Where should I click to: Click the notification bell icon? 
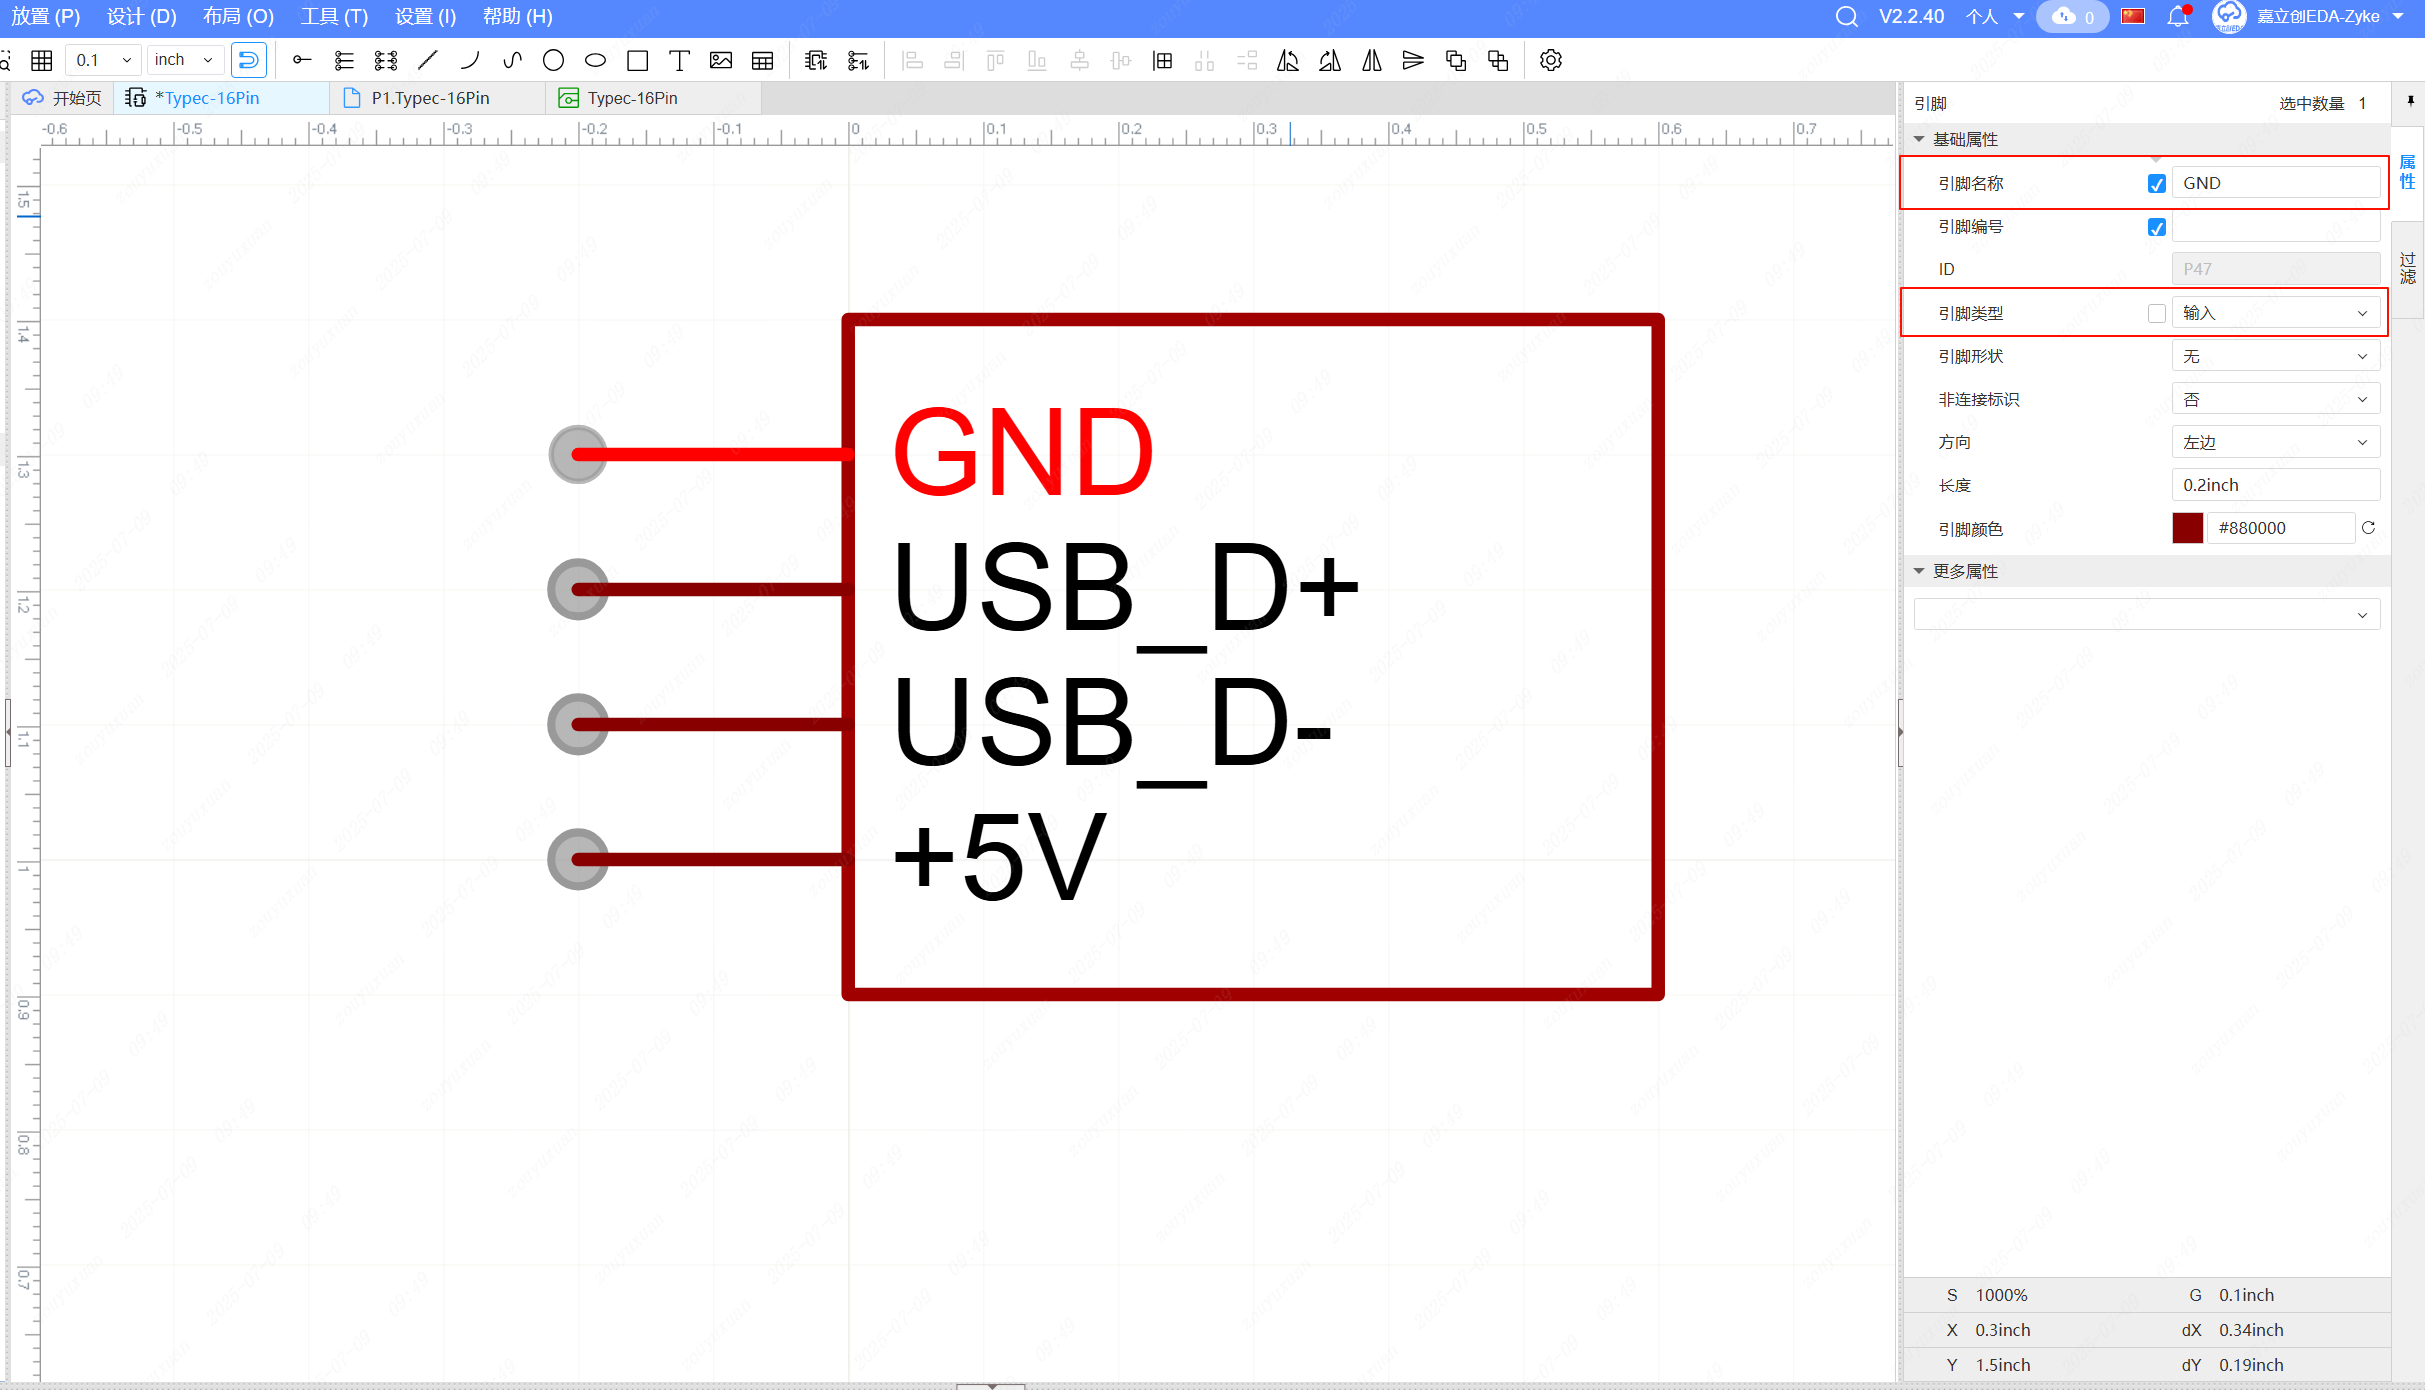[x=2178, y=17]
